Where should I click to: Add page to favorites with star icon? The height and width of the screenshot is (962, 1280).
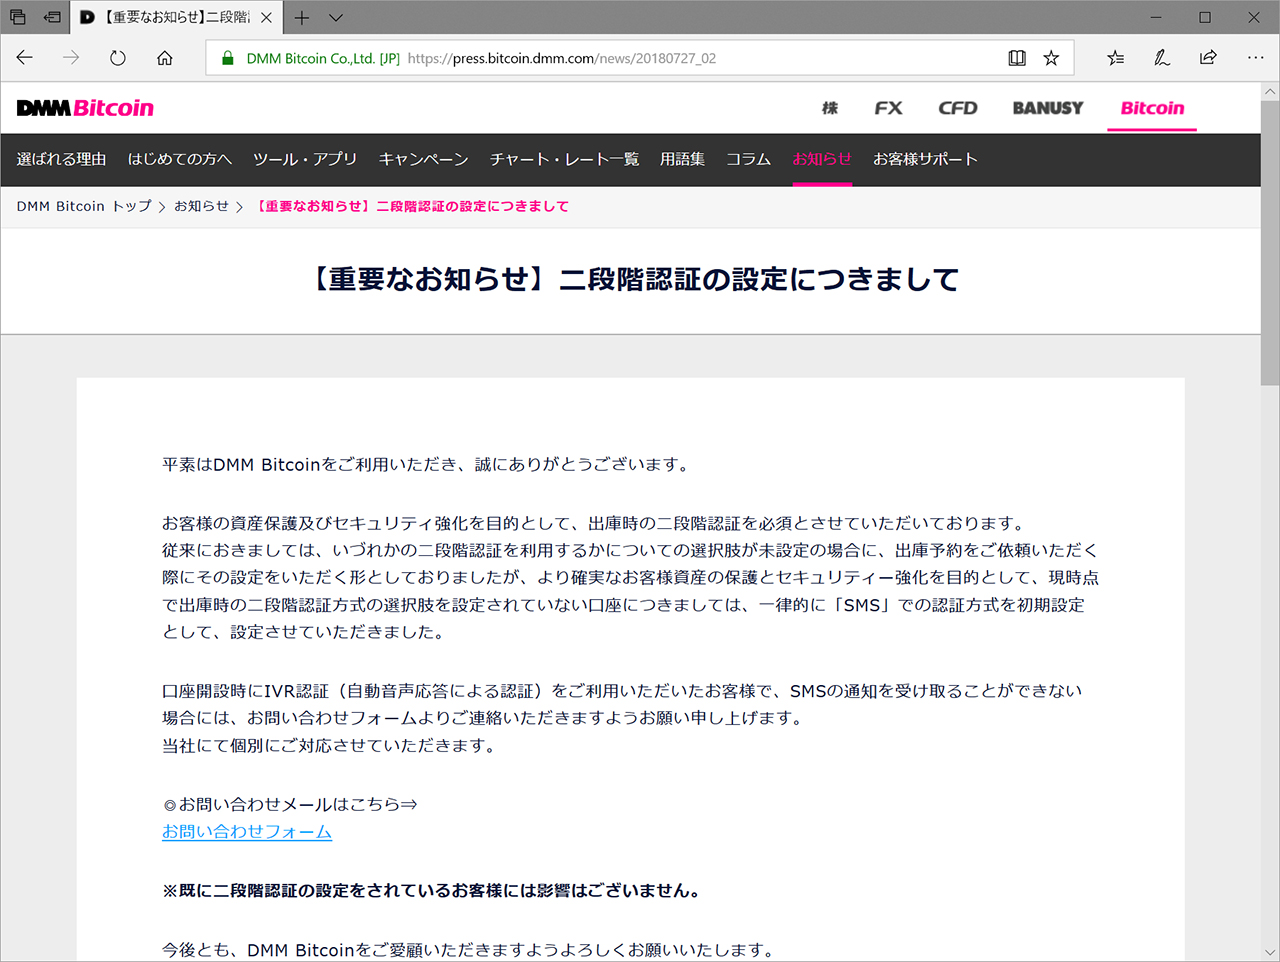click(1051, 57)
